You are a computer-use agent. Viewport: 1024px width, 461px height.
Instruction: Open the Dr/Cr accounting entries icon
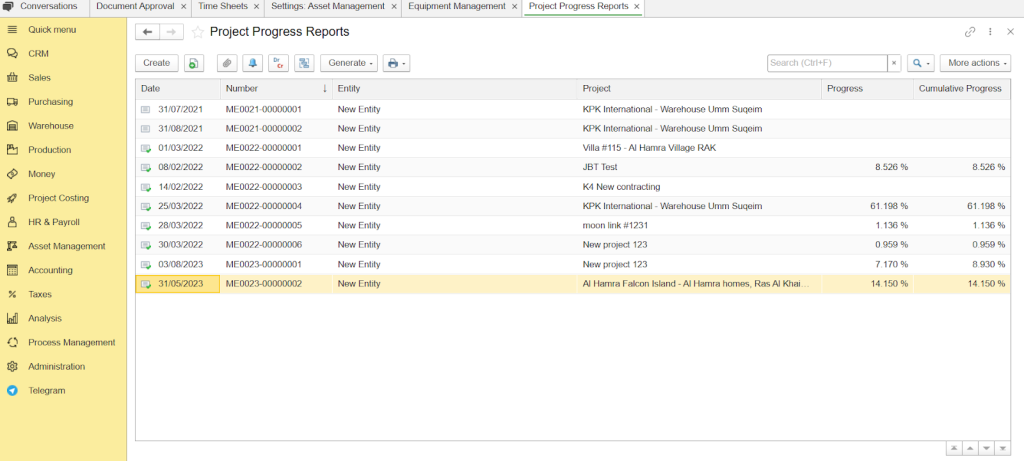[x=279, y=63]
